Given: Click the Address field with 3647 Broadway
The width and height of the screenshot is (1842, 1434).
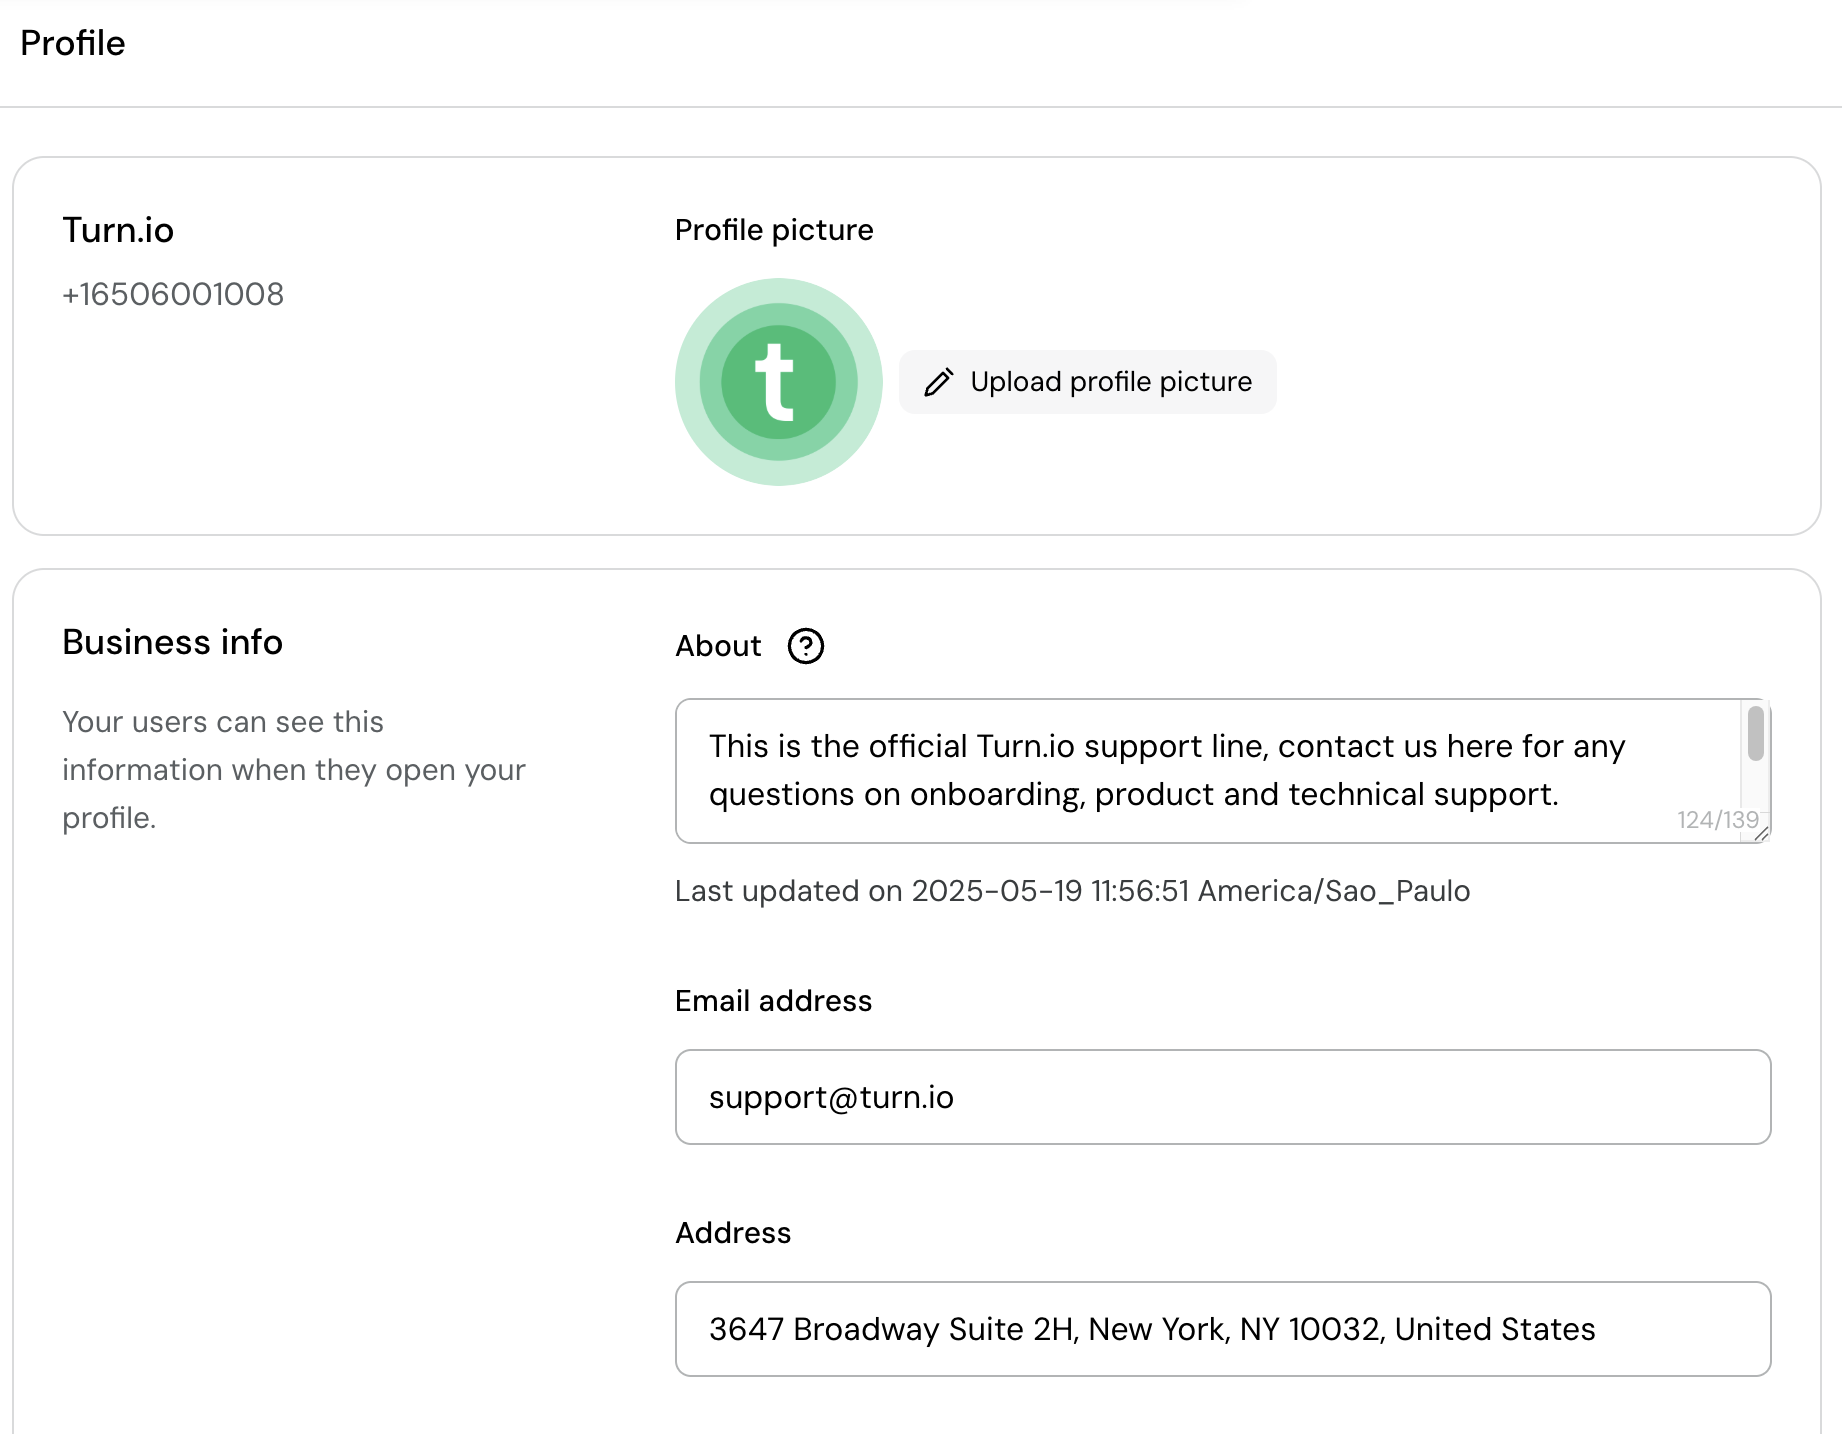Looking at the screenshot, I should coord(1222,1329).
